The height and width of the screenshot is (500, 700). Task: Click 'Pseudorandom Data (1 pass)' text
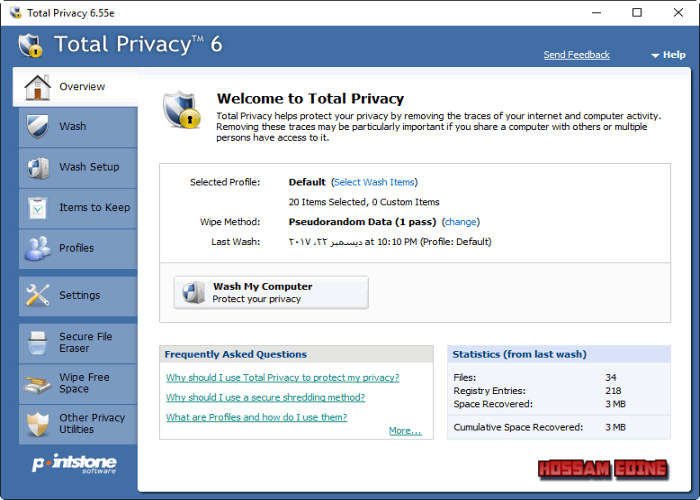pyautogui.click(x=362, y=222)
